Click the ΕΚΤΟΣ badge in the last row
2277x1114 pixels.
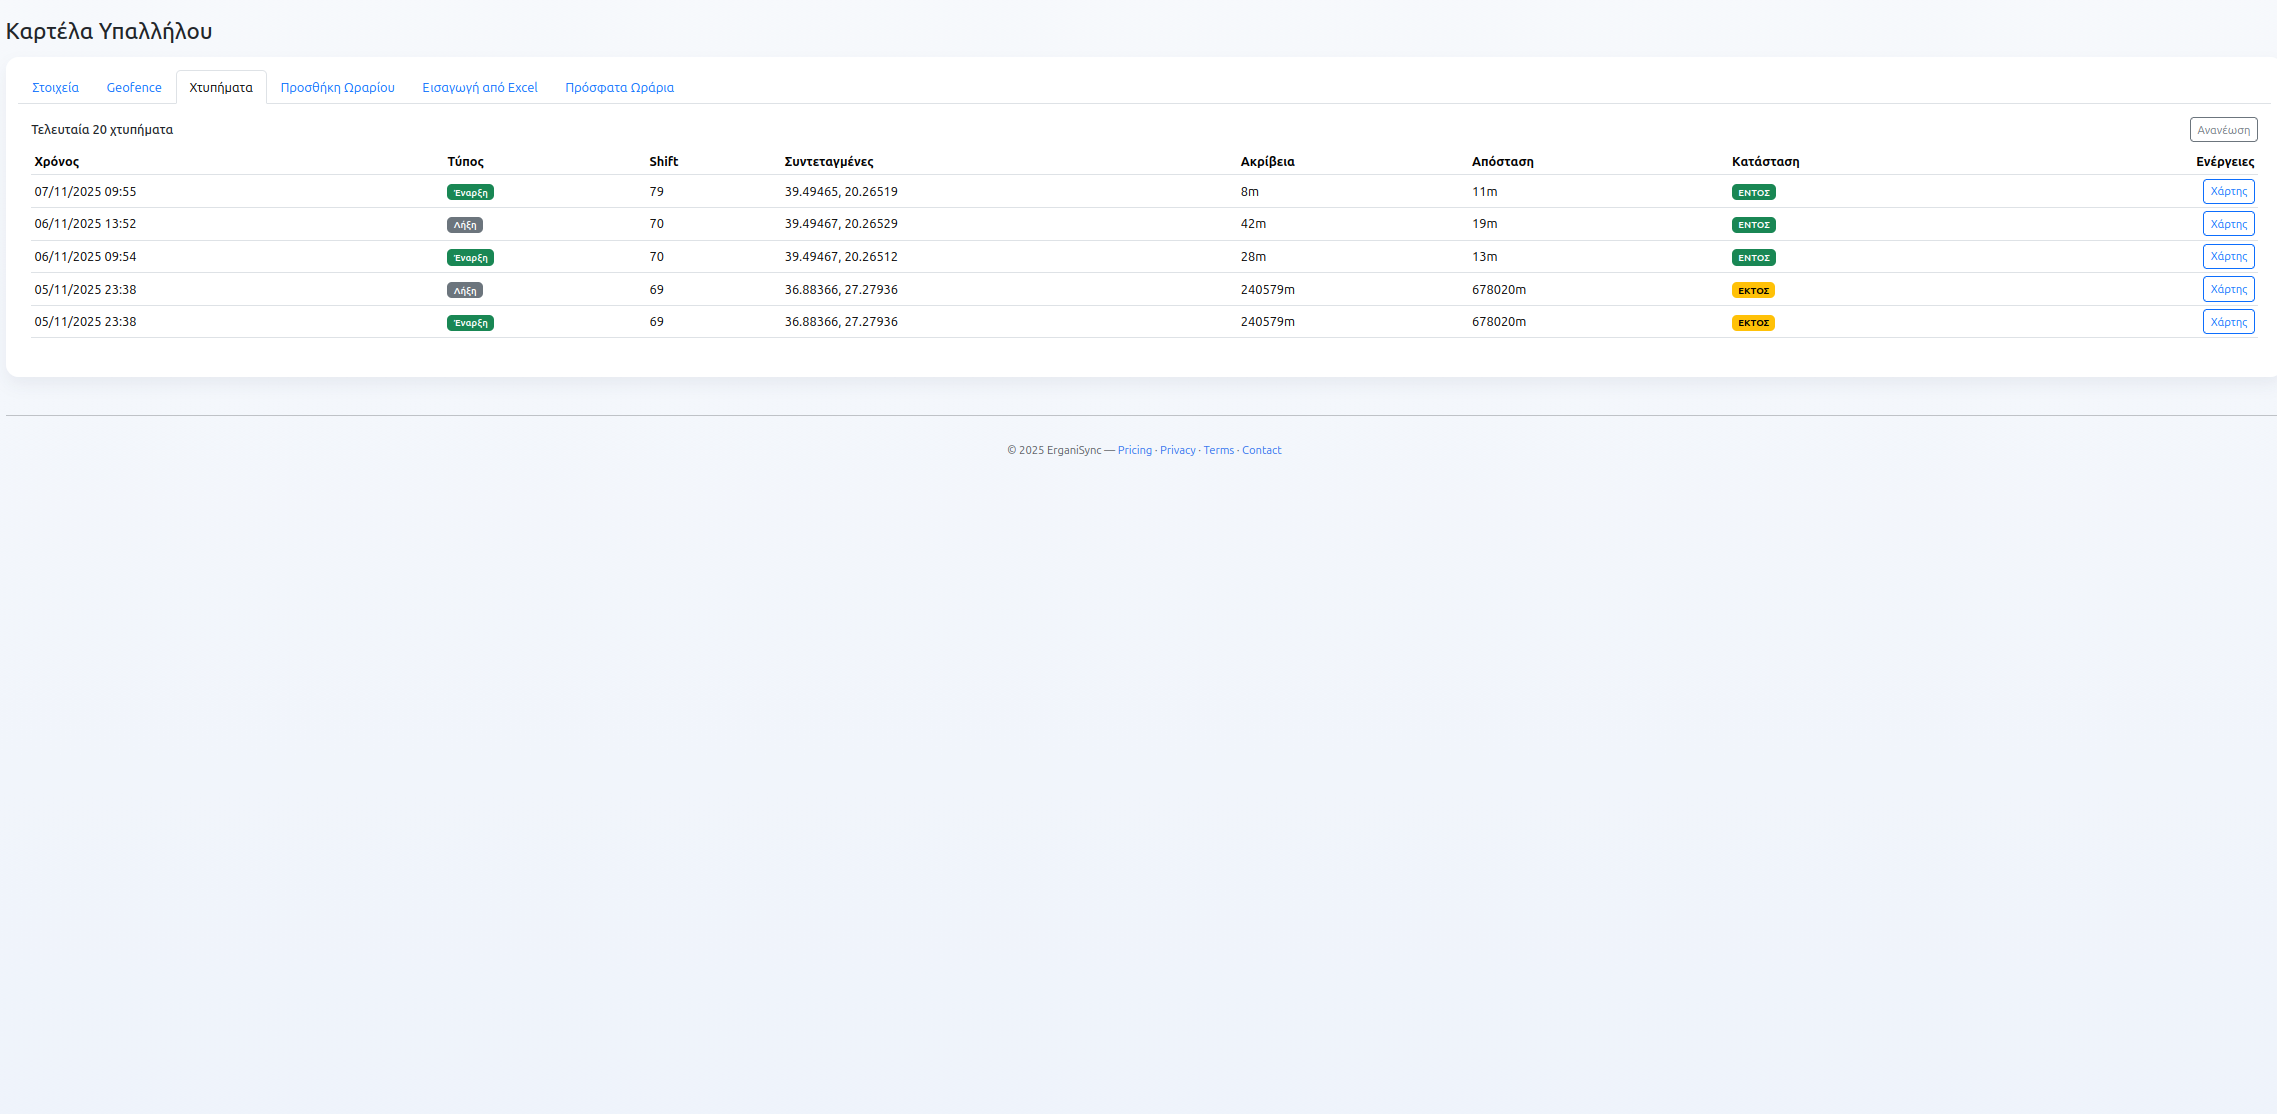(x=1753, y=323)
